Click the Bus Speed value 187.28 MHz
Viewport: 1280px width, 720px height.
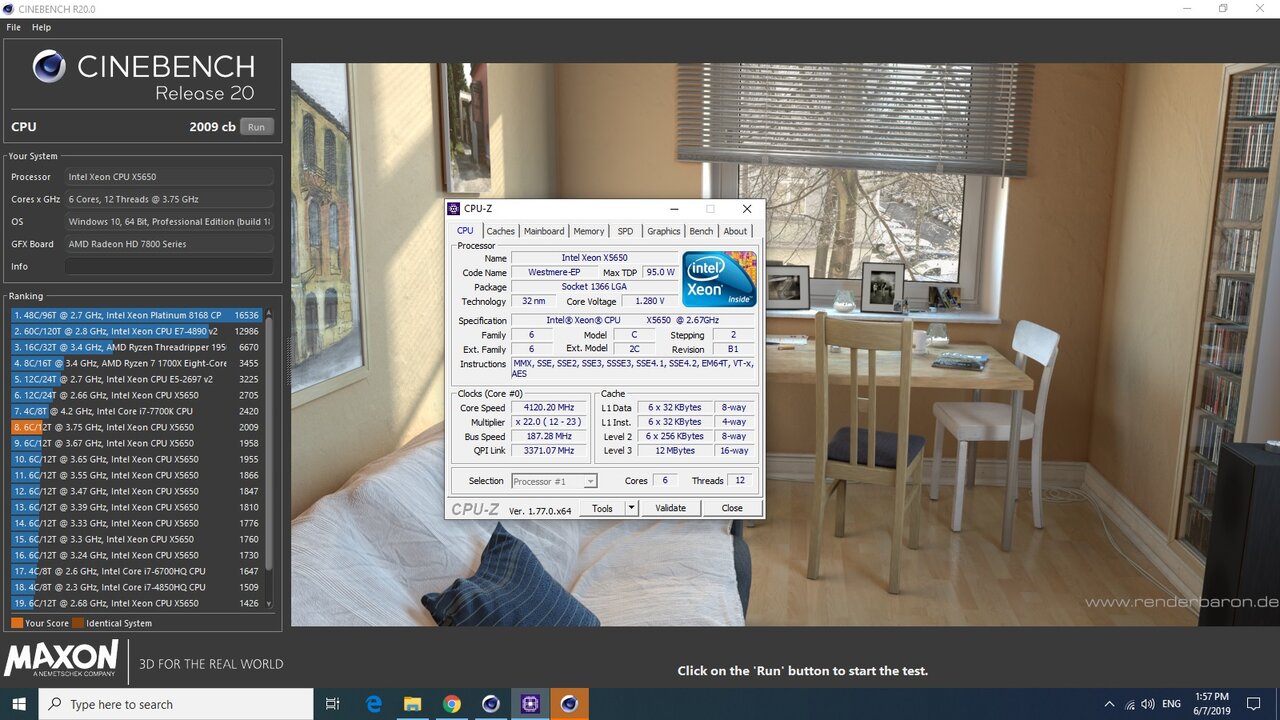tap(549, 437)
